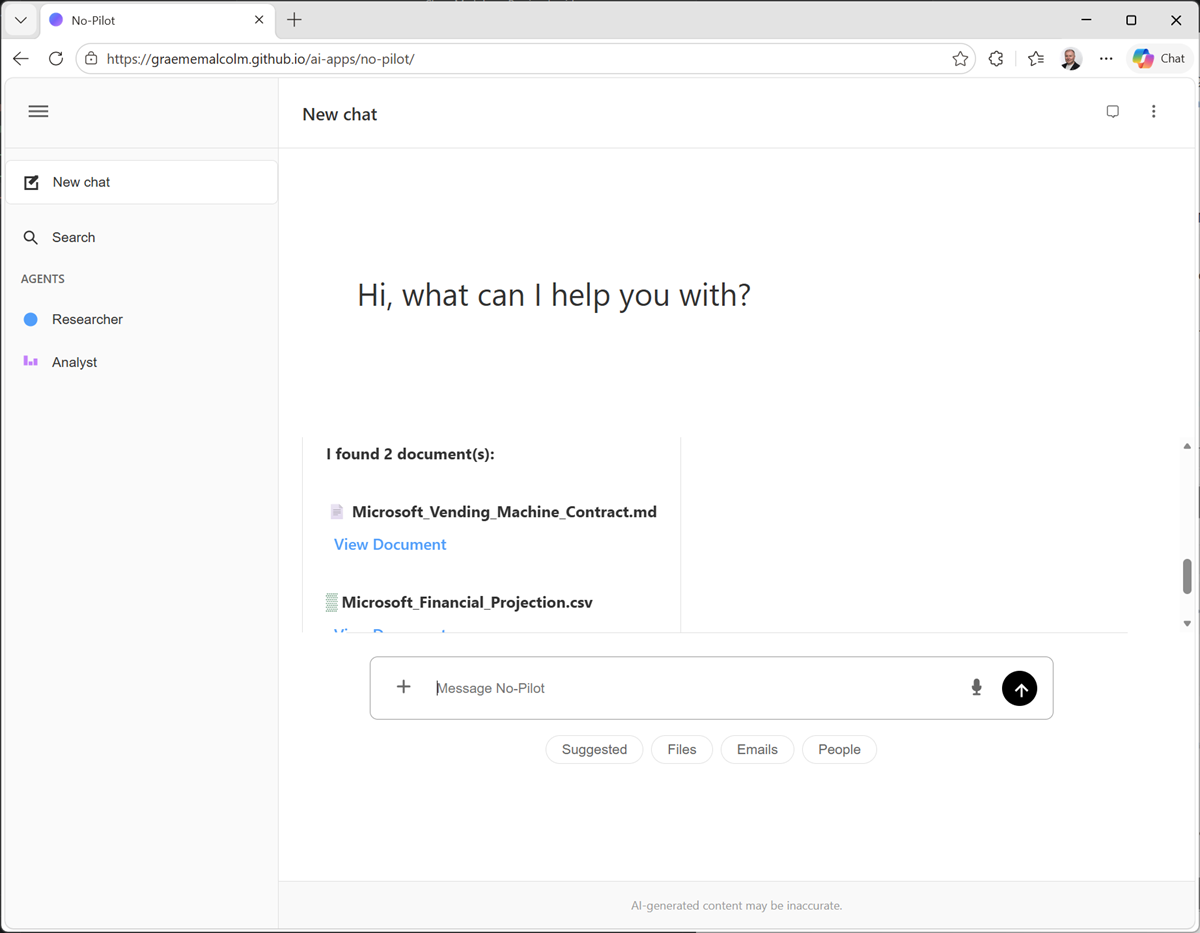
Task: Click Microsoft_Vending_Machine_Contract.md filename
Action: pos(504,512)
